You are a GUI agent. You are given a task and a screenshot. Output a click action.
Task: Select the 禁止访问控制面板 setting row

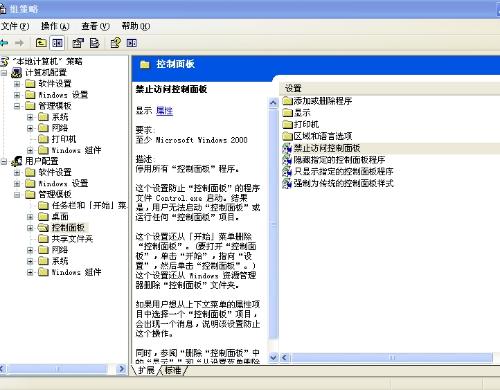point(390,148)
